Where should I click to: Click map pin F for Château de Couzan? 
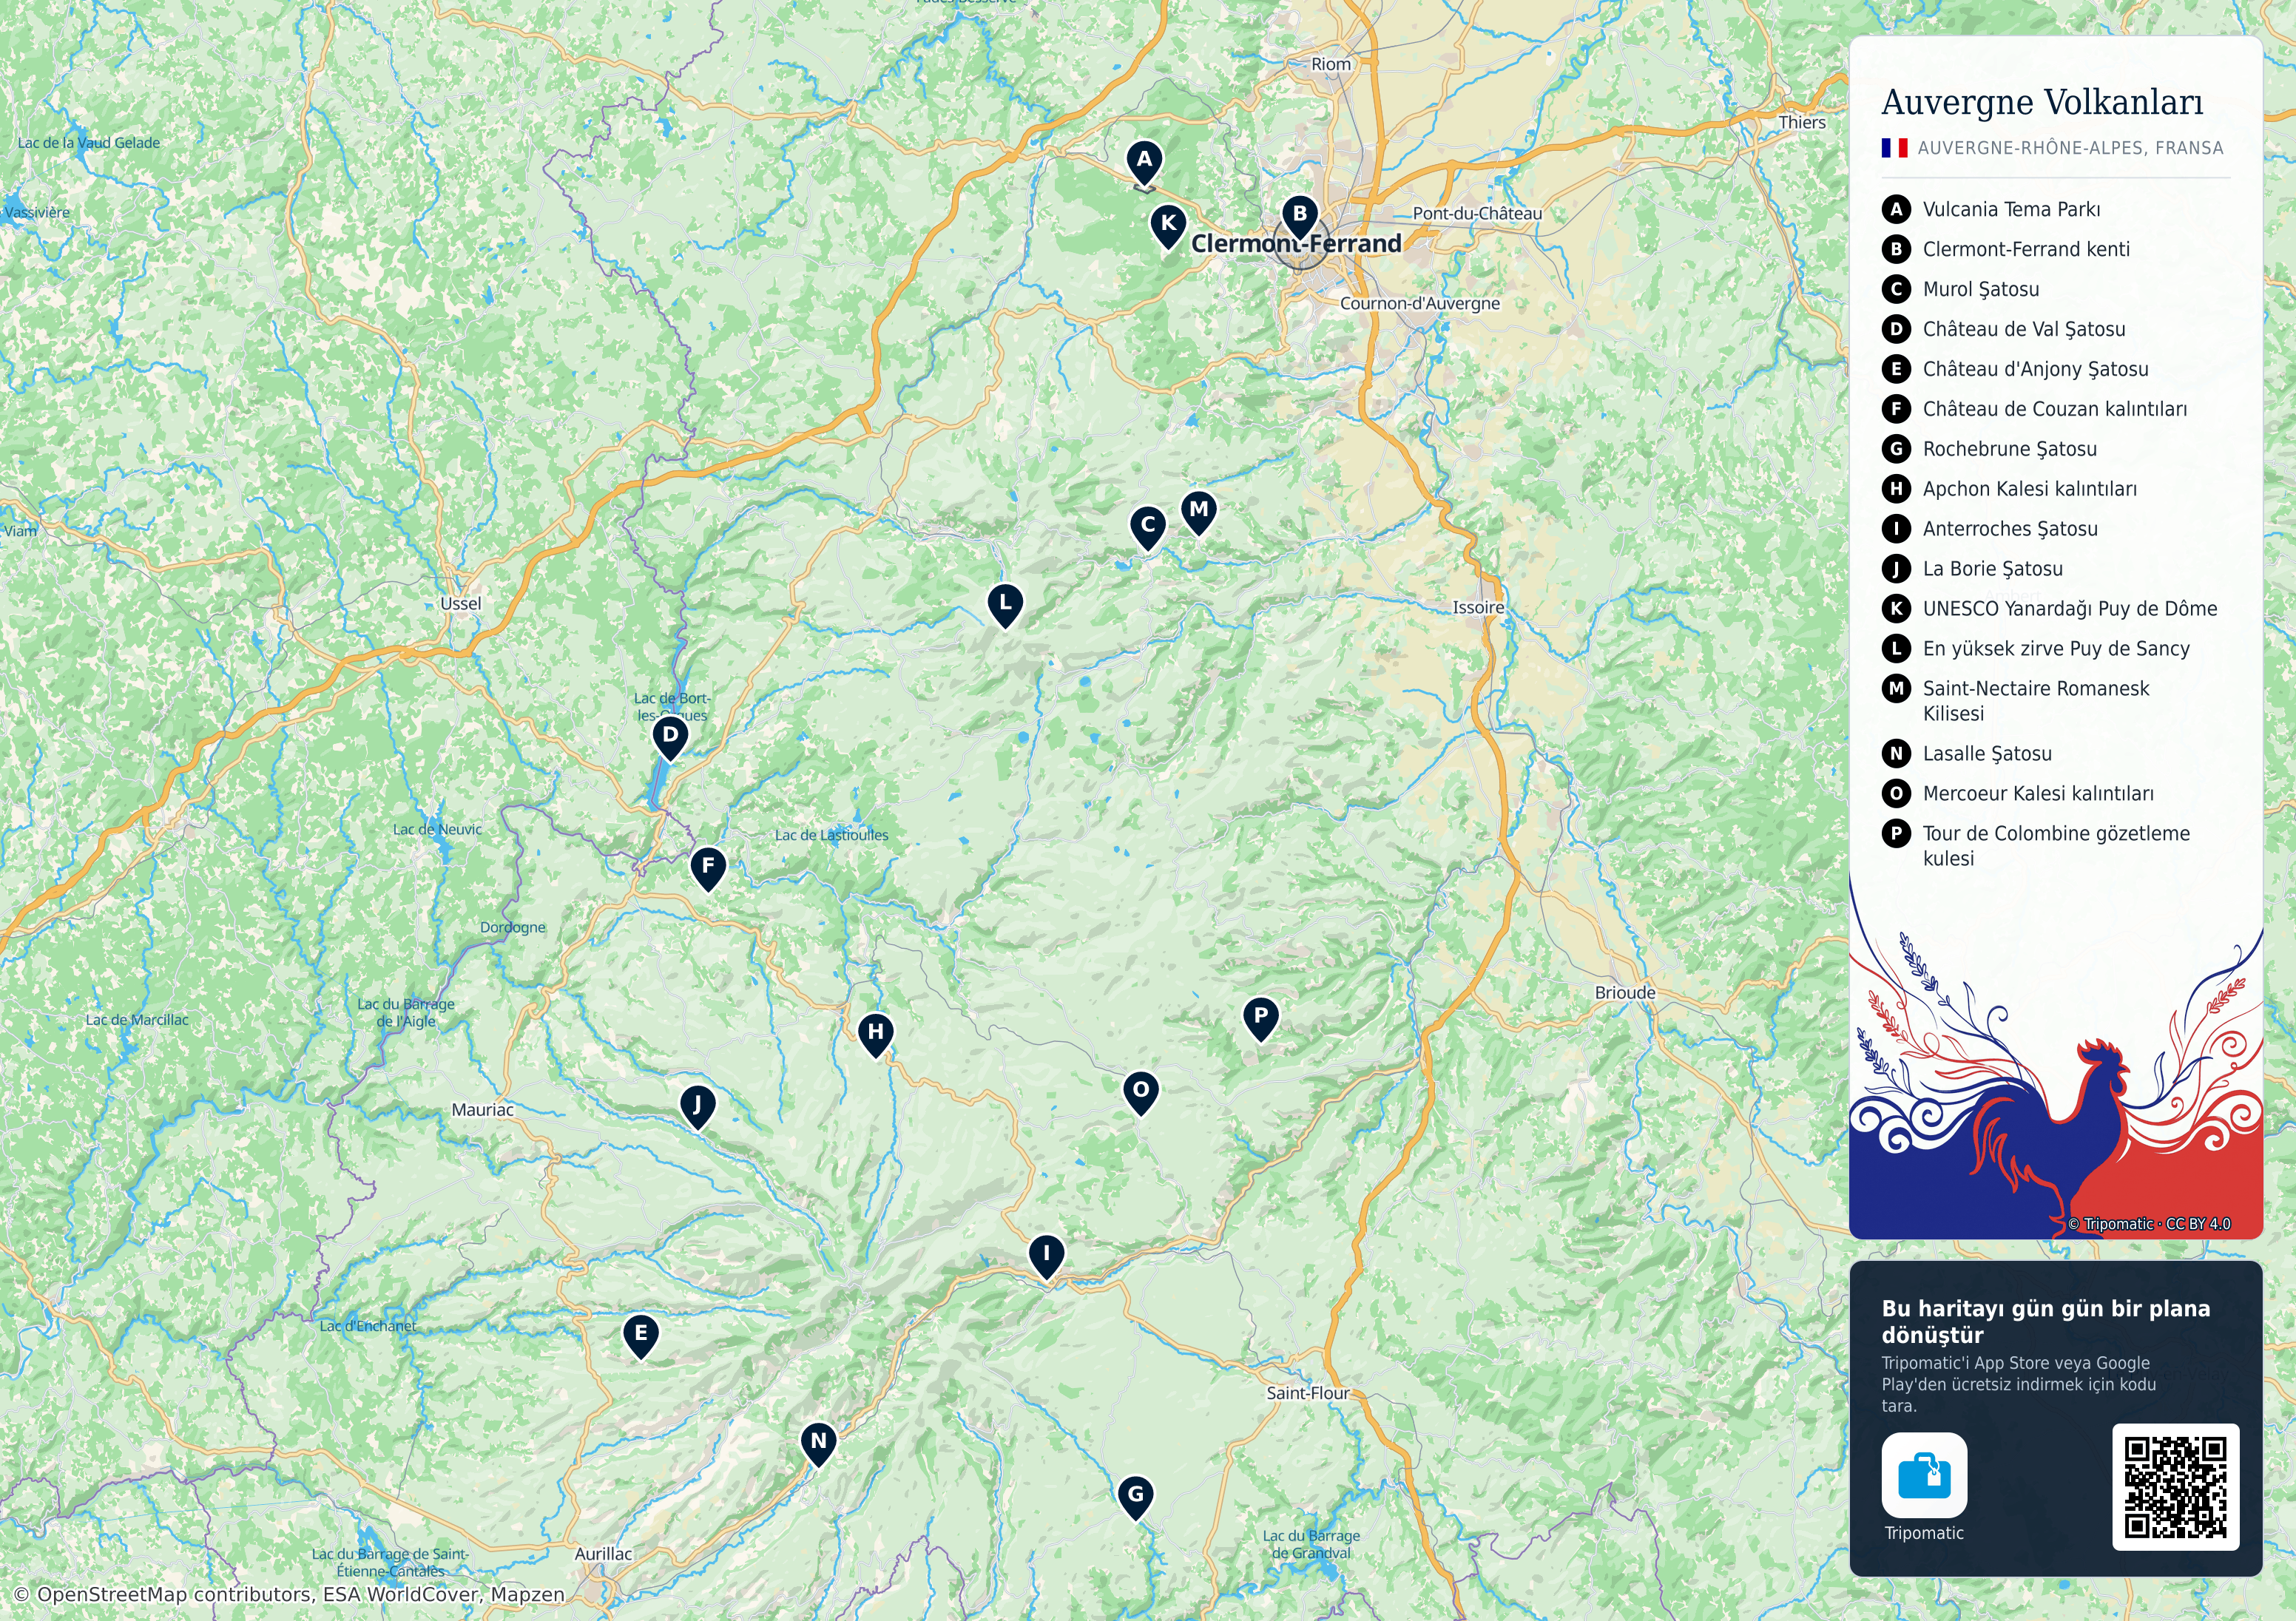[708, 868]
